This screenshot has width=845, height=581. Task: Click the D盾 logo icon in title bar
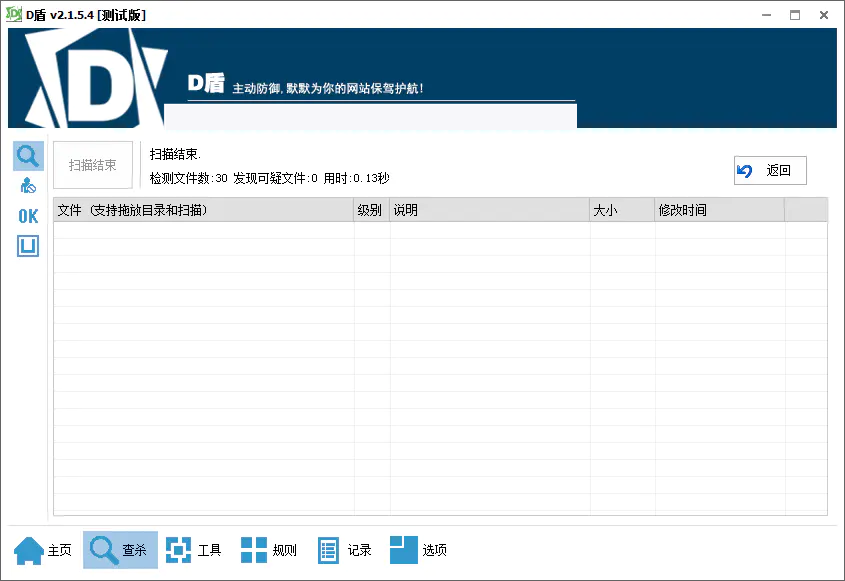pyautogui.click(x=14, y=14)
